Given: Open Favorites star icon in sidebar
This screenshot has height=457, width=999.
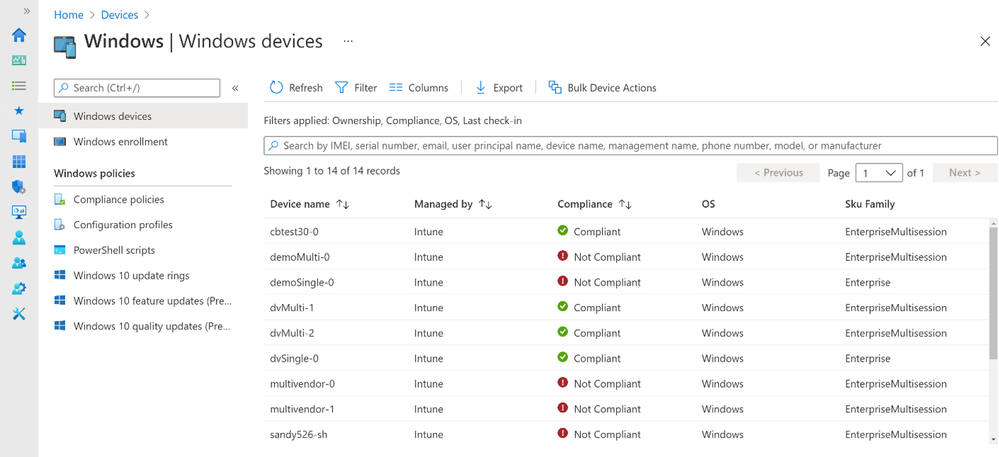Looking at the screenshot, I should click(x=19, y=110).
